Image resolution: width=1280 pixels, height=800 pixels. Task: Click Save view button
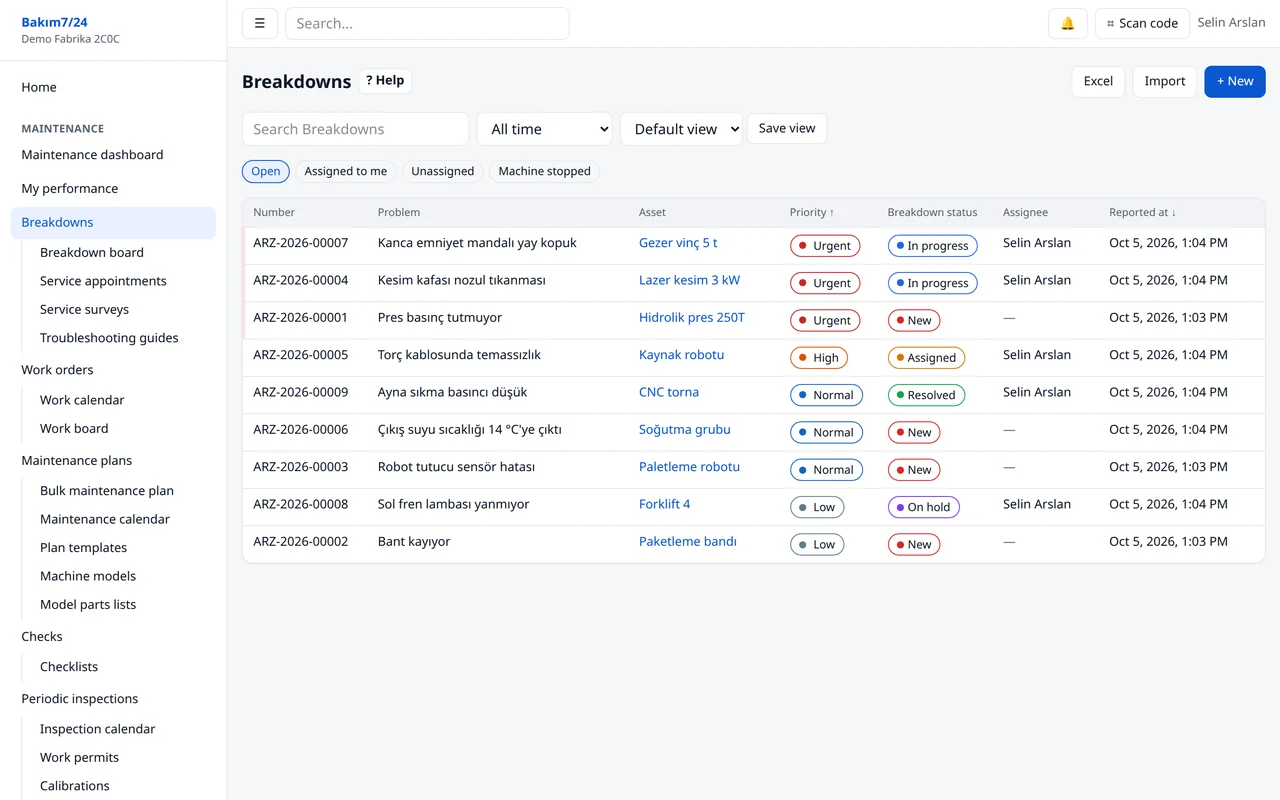tap(787, 128)
